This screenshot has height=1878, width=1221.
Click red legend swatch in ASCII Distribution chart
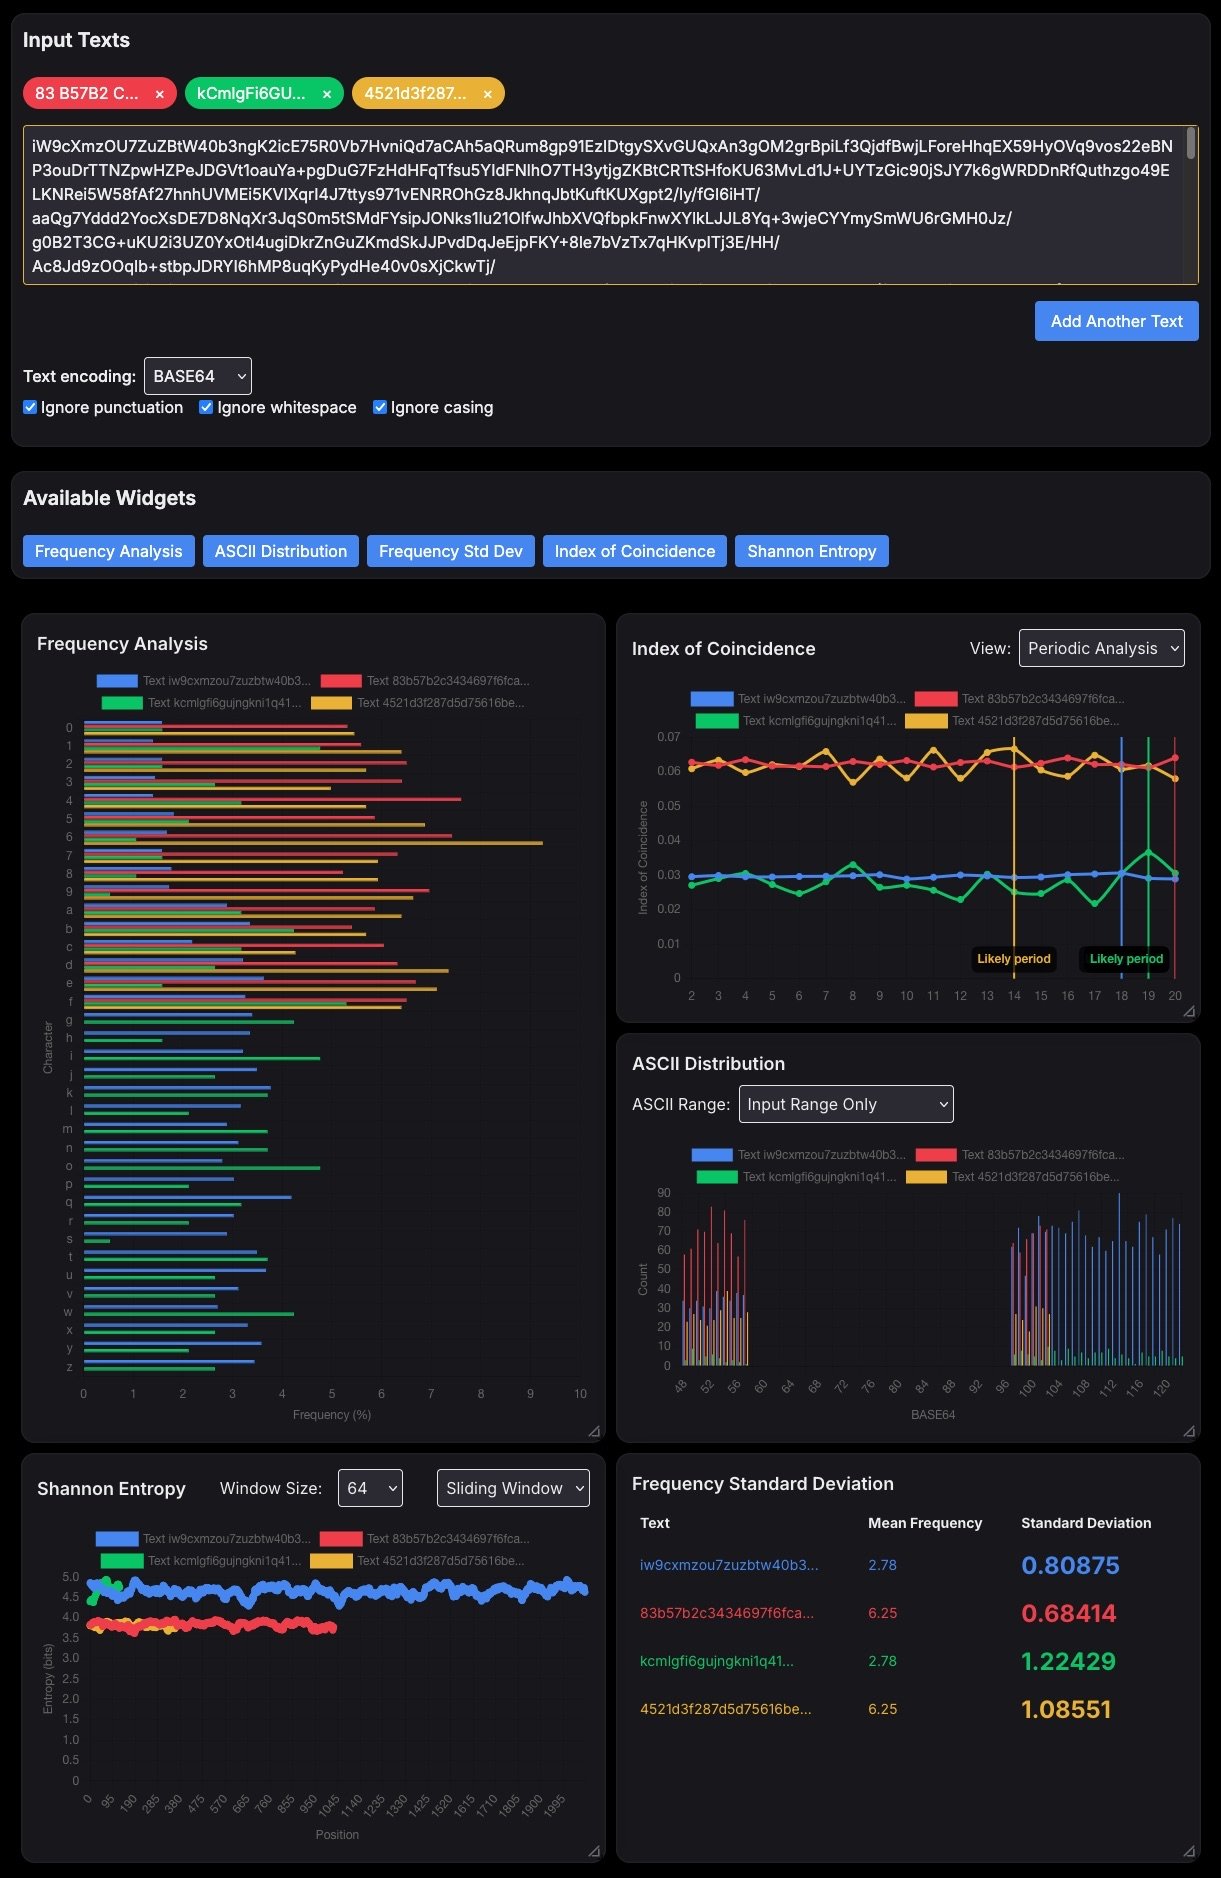pyautogui.click(x=936, y=1155)
